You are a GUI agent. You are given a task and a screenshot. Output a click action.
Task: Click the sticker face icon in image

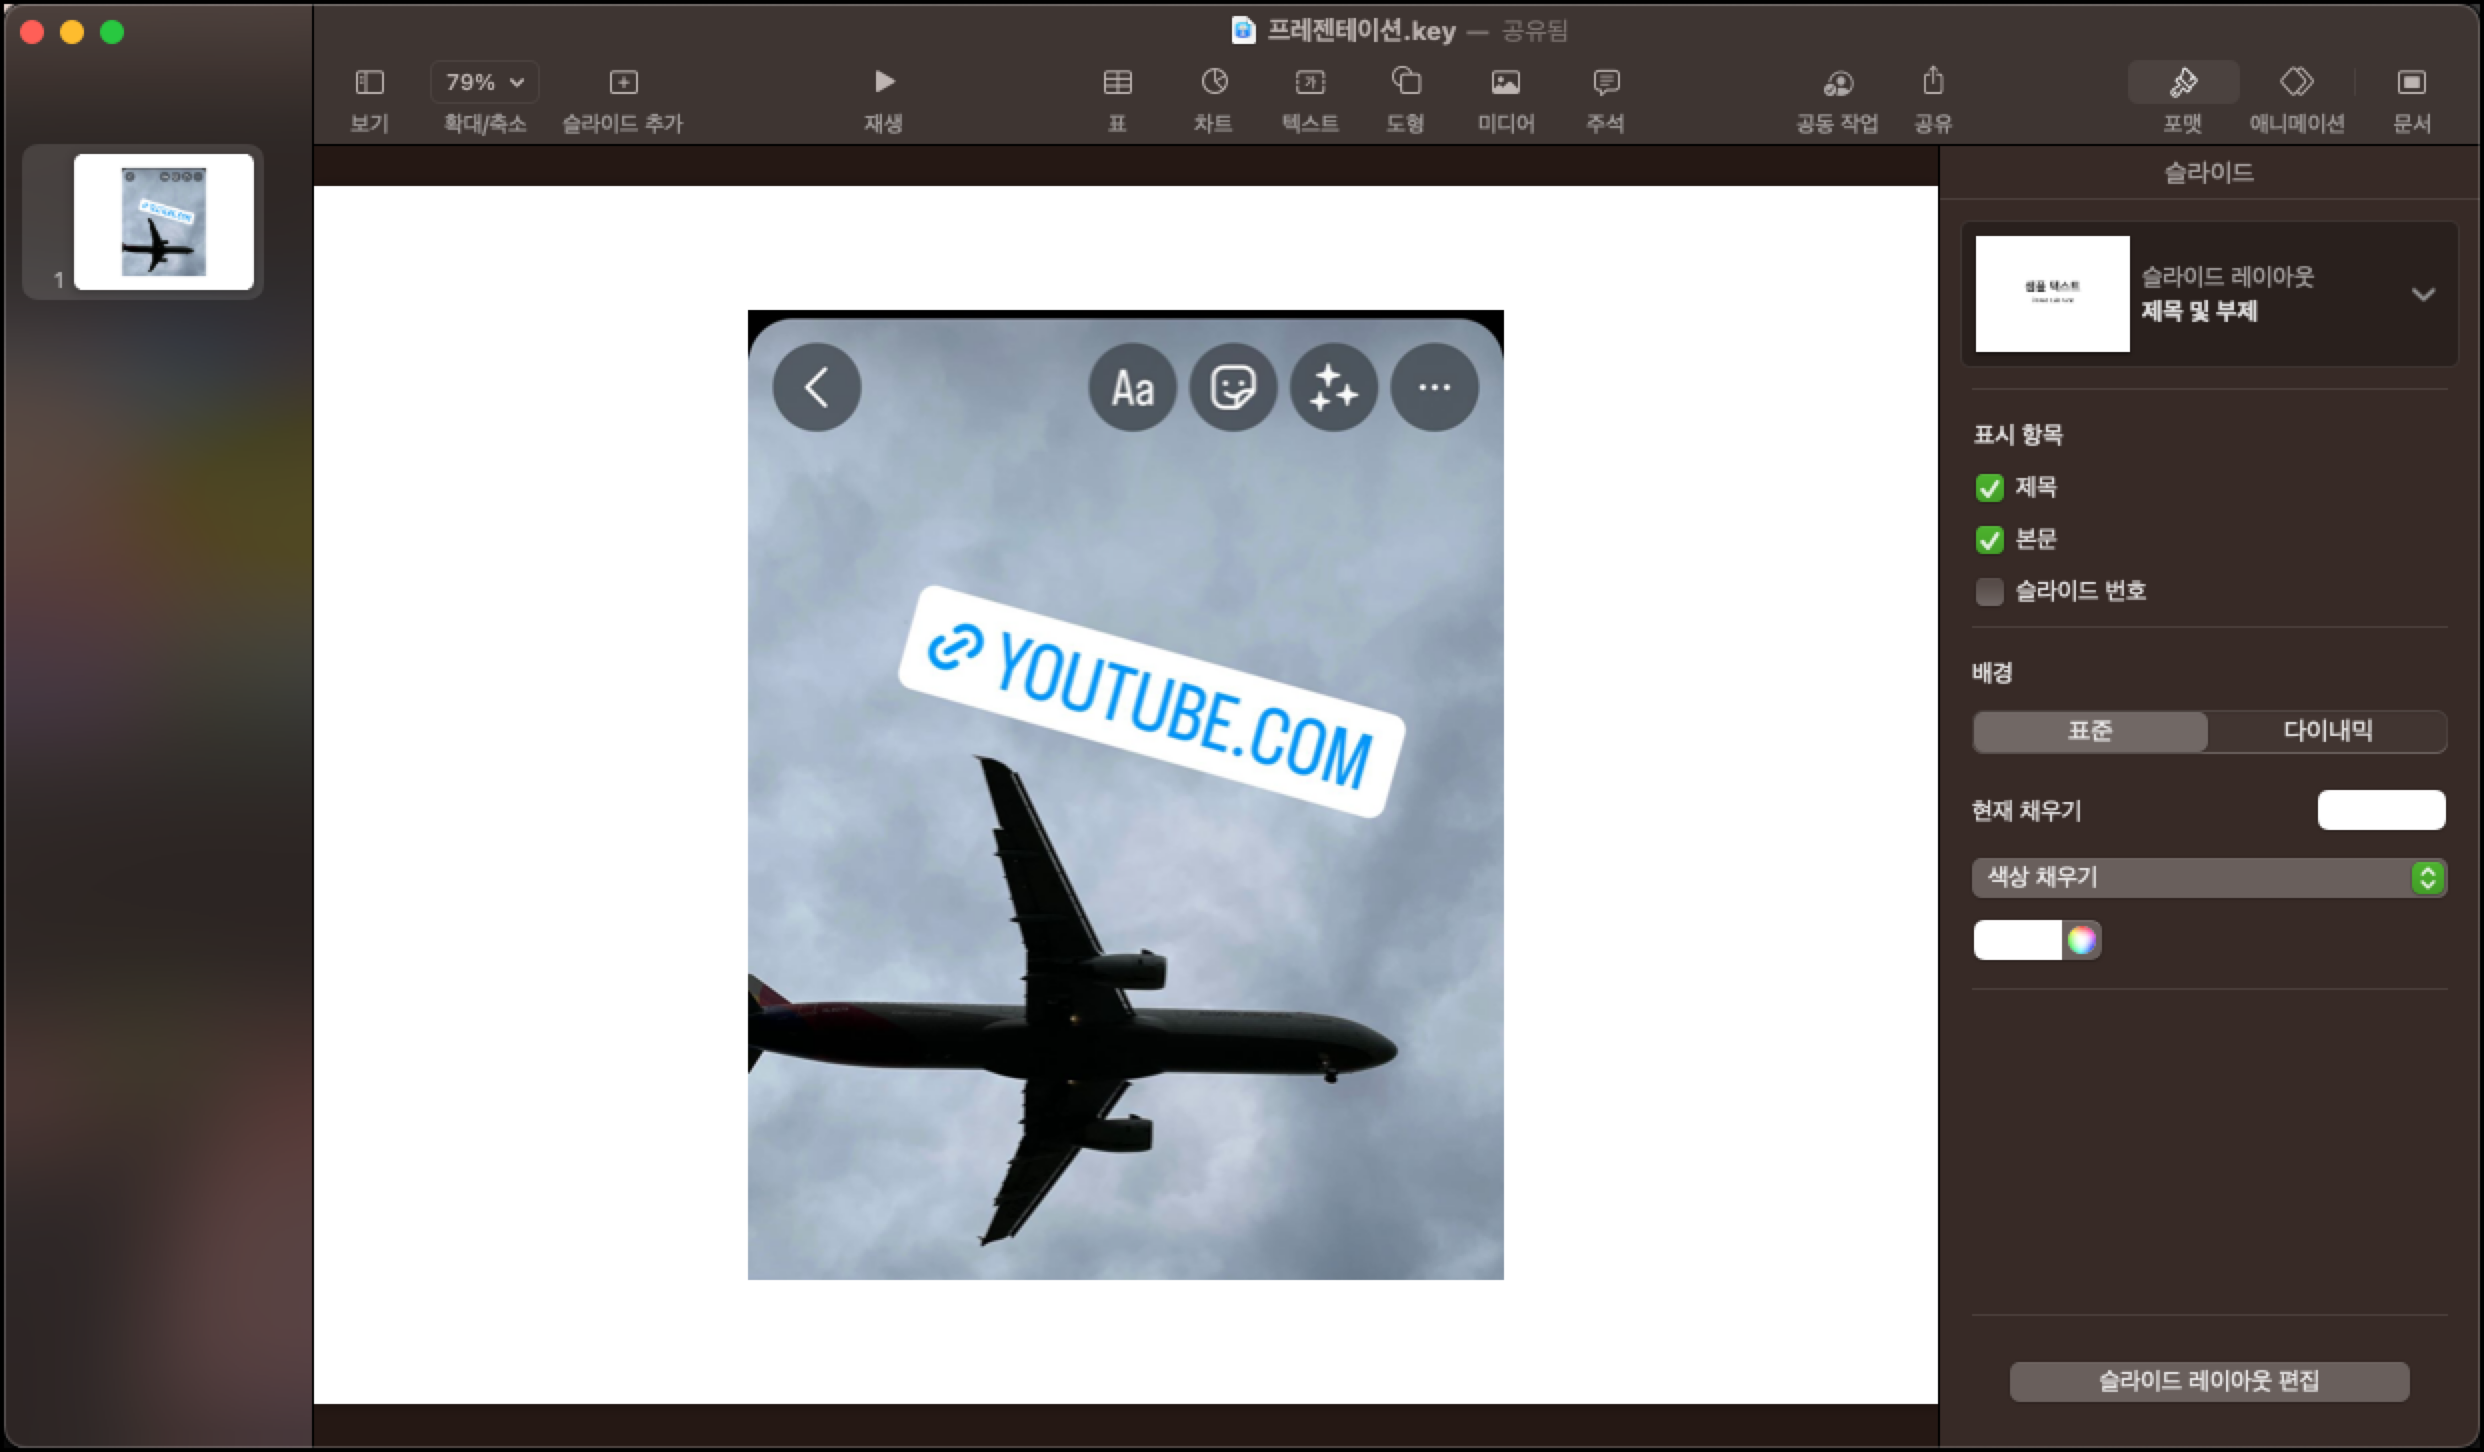point(1233,388)
